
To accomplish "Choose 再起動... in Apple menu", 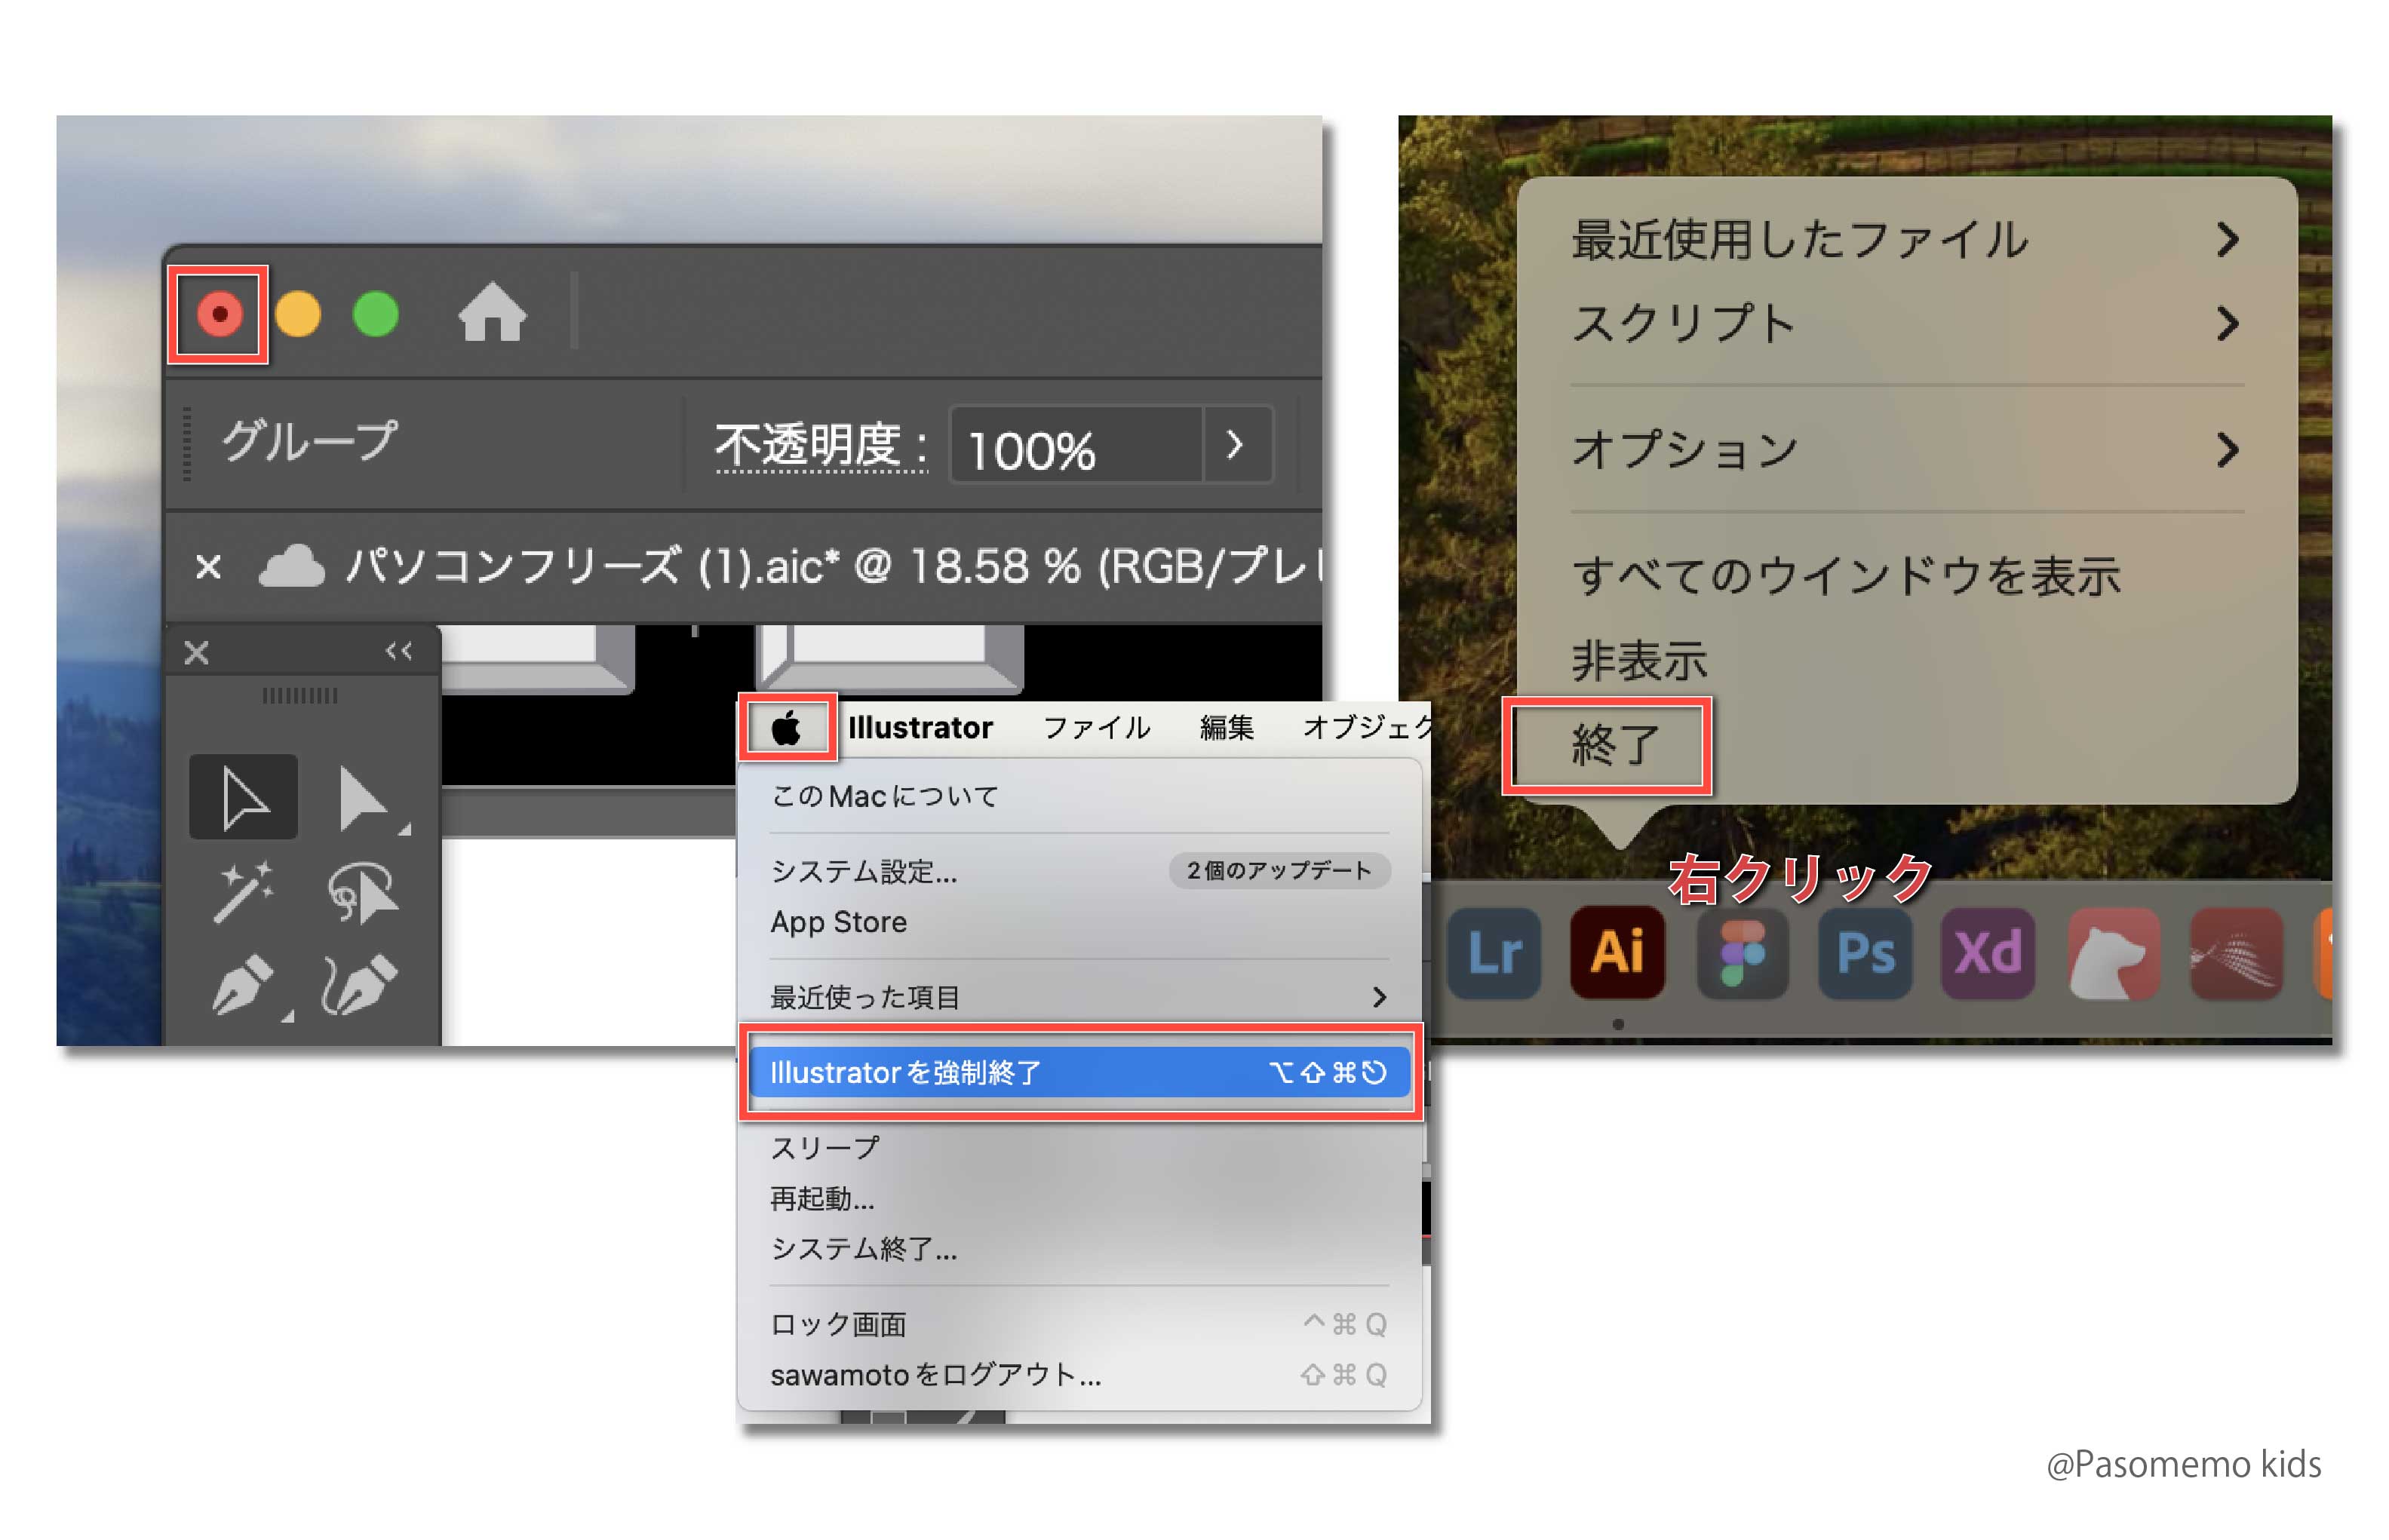I will 1079,1198.
